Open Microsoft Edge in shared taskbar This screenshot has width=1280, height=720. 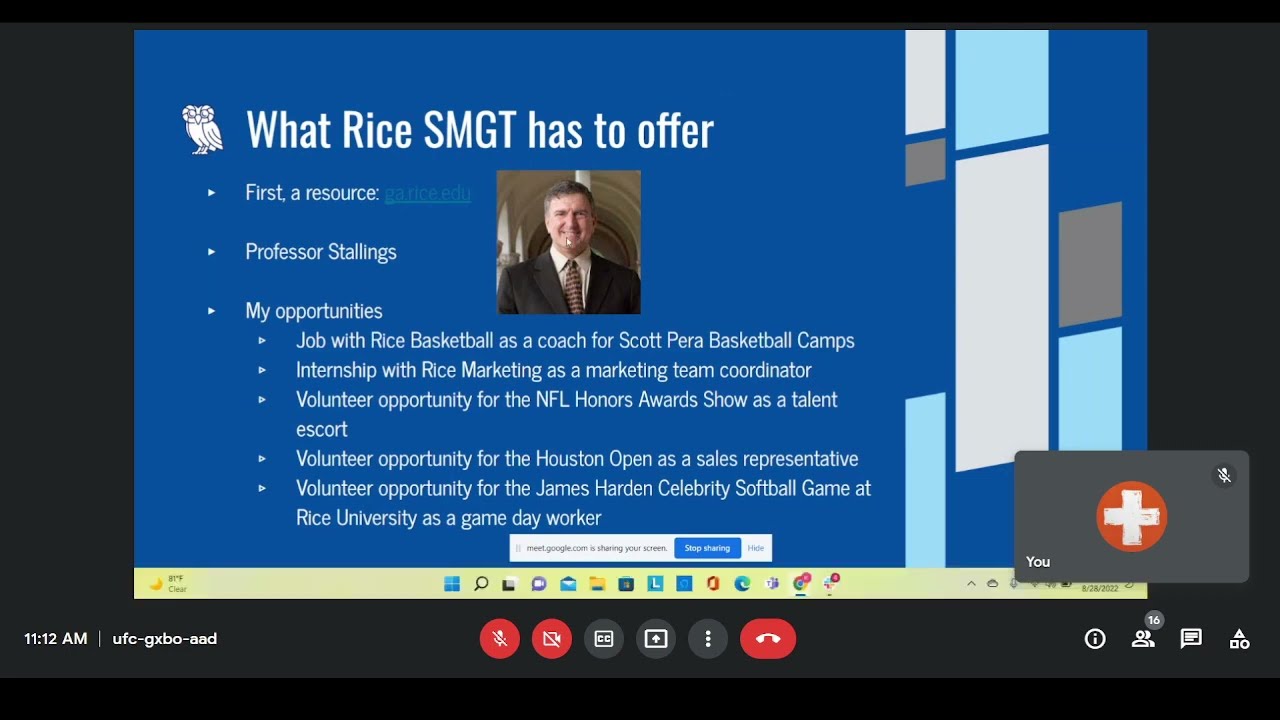pos(742,584)
